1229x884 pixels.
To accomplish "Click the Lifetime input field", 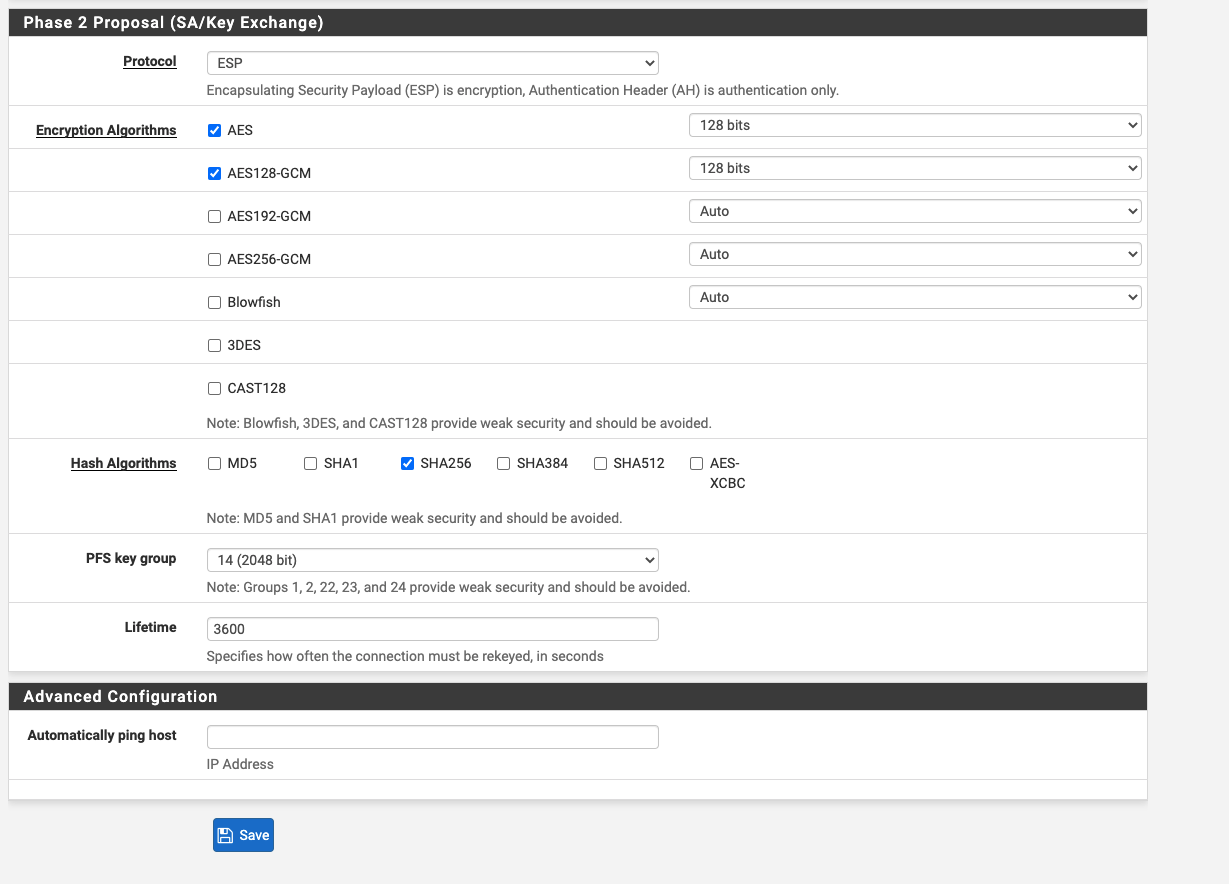I will (x=432, y=629).
